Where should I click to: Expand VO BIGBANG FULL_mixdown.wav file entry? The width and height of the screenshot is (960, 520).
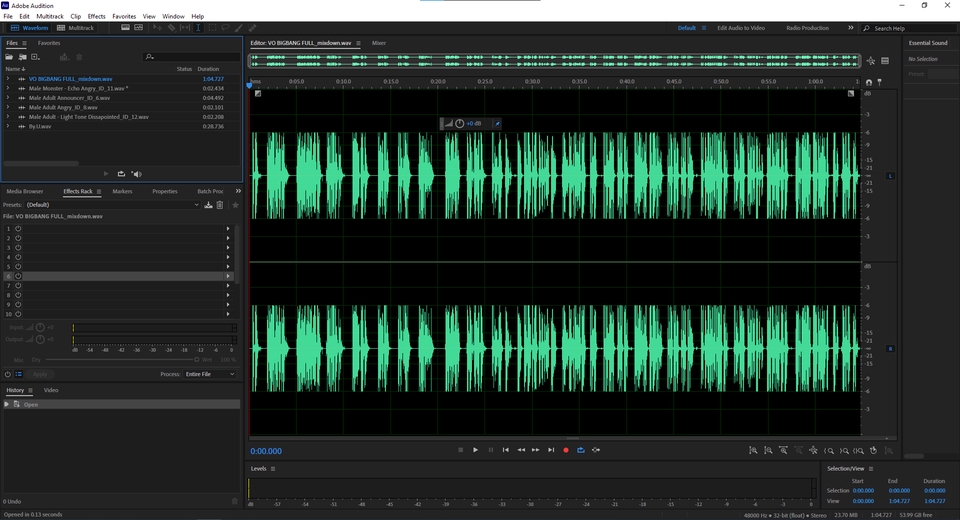(x=7, y=78)
